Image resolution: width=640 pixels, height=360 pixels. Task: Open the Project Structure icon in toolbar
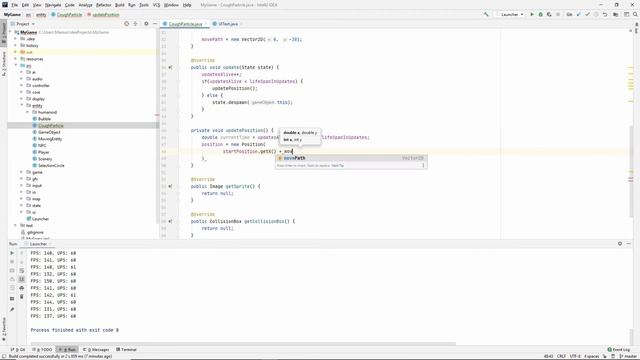coord(616,14)
